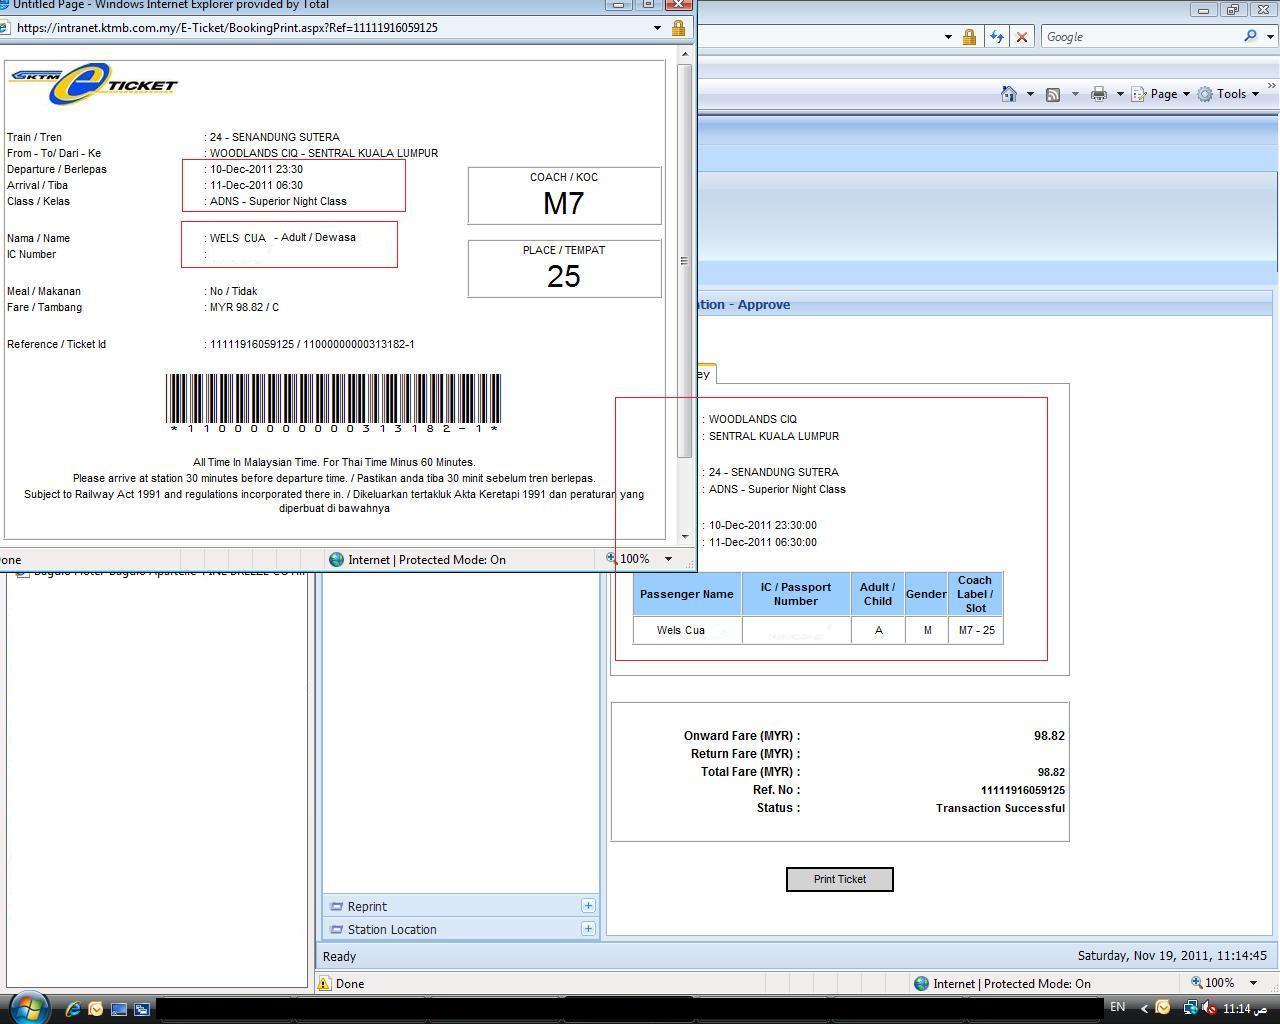The height and width of the screenshot is (1024, 1280).
Task: Click the Refresh icon beside address bar
Action: point(996,37)
